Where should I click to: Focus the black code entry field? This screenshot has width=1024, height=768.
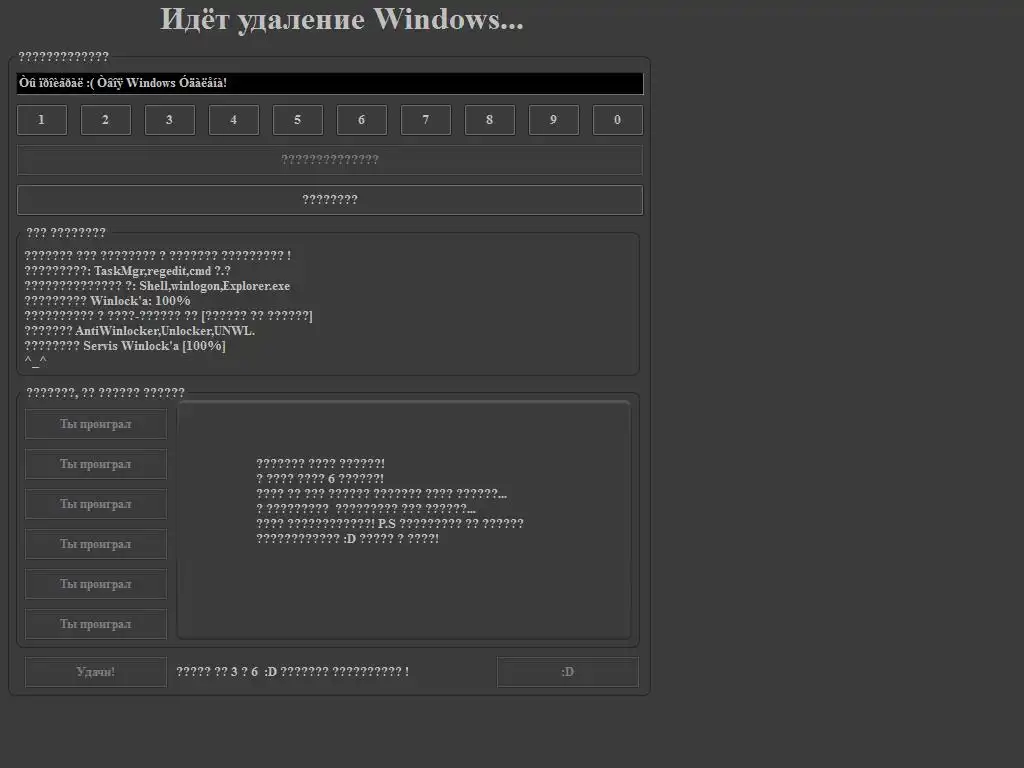tap(330, 84)
